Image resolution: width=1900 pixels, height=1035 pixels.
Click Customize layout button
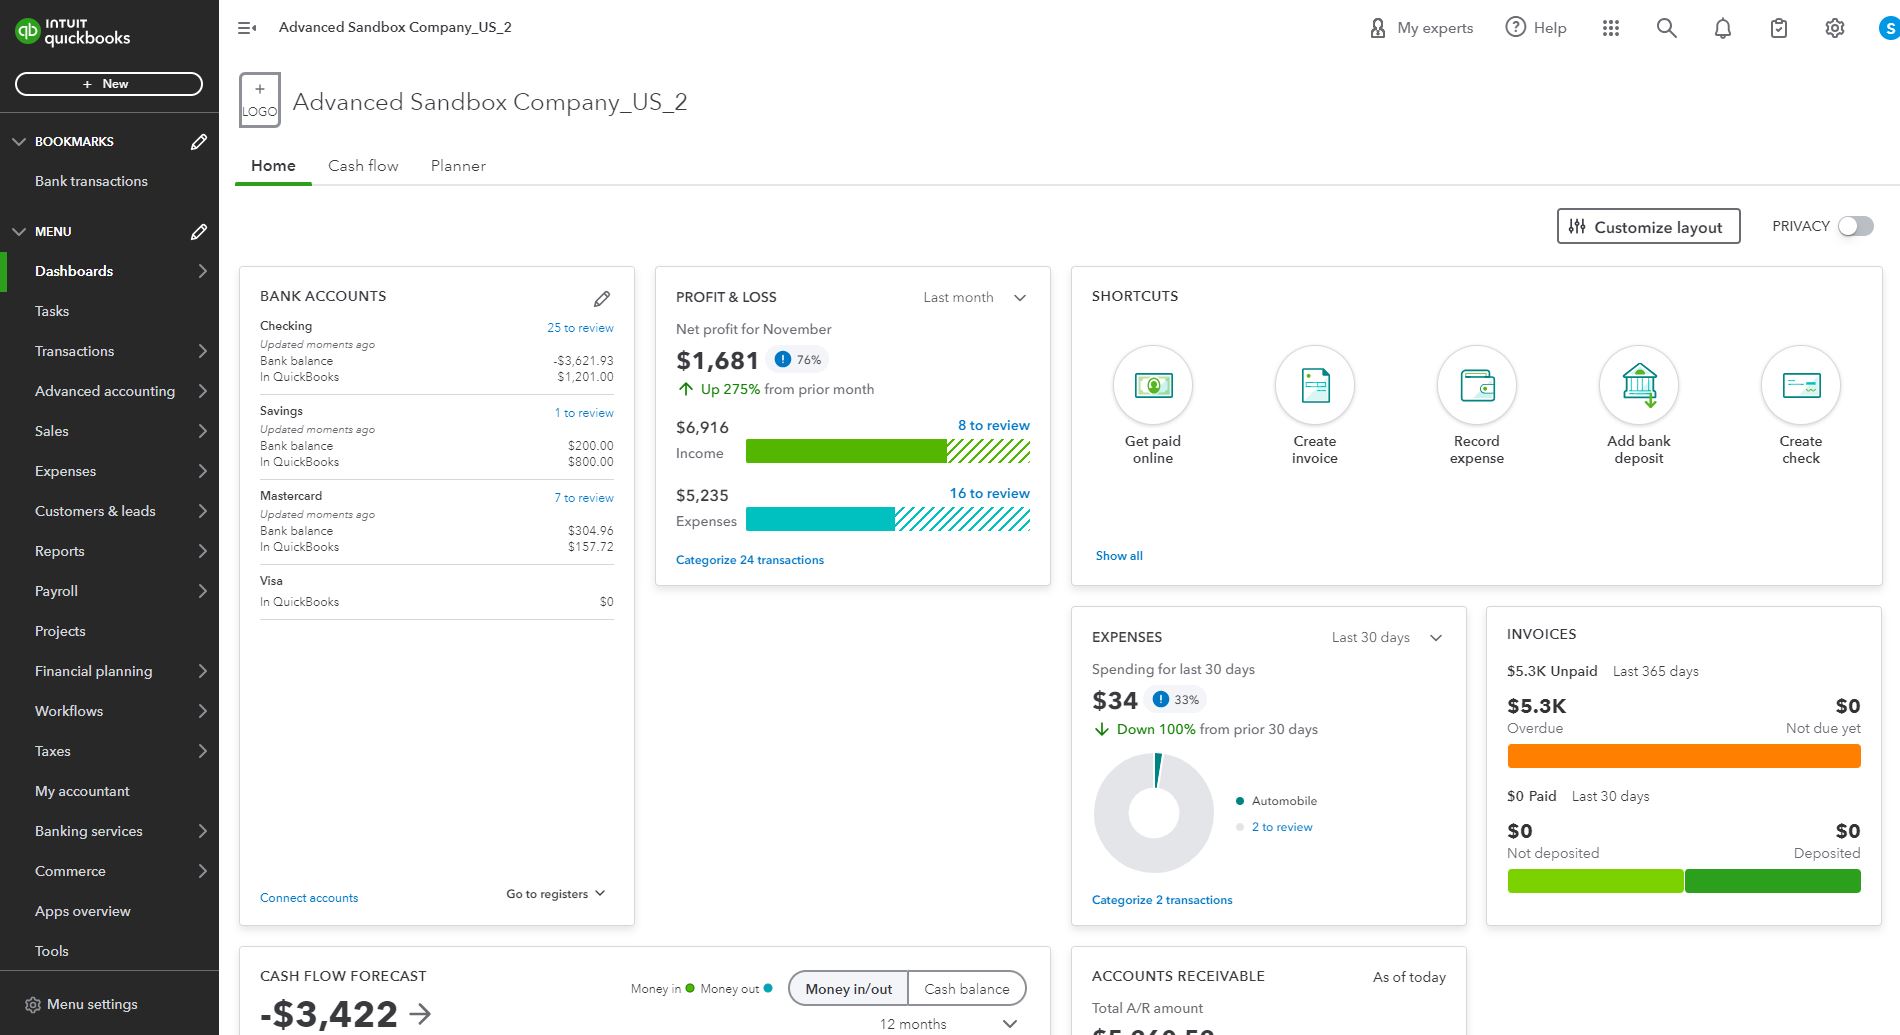tap(1648, 226)
